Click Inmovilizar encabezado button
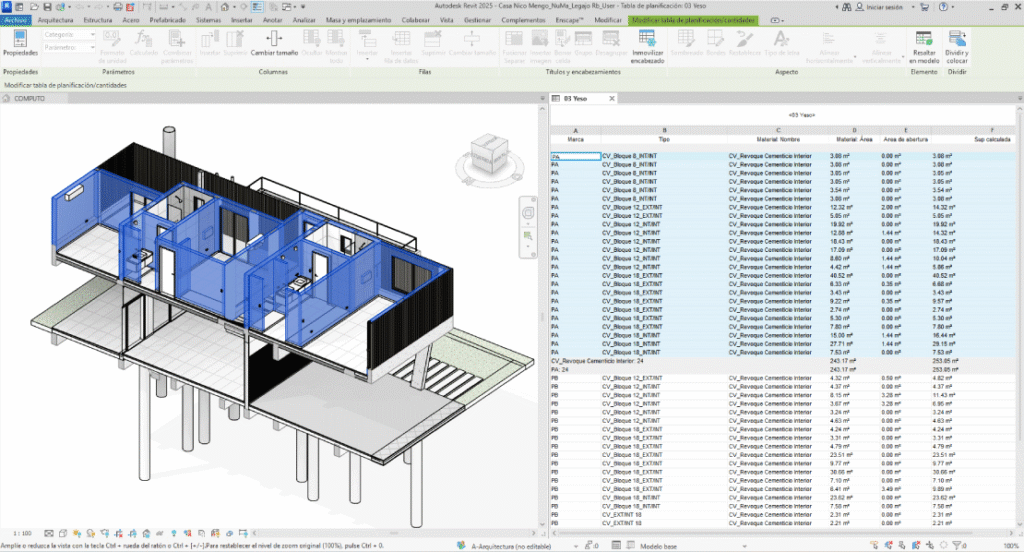This screenshot has width=1024, height=552. click(647, 46)
